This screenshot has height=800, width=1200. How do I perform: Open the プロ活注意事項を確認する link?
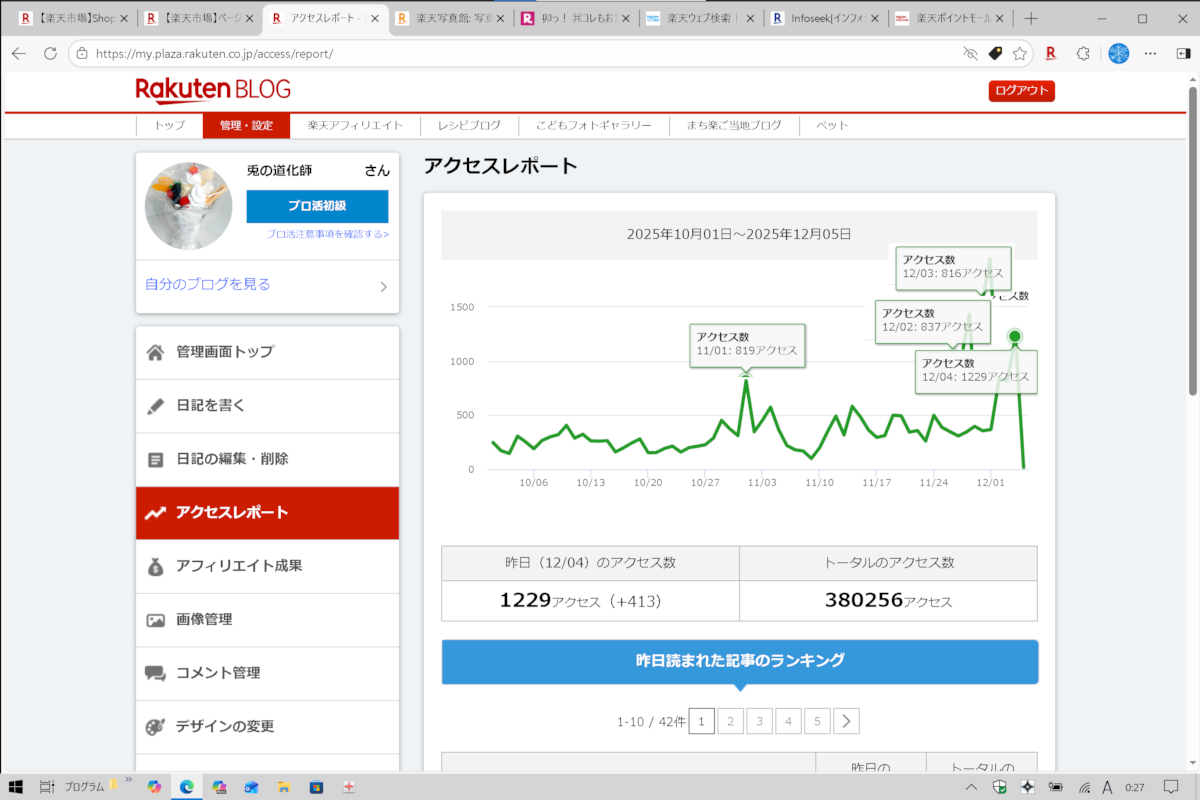coord(327,234)
